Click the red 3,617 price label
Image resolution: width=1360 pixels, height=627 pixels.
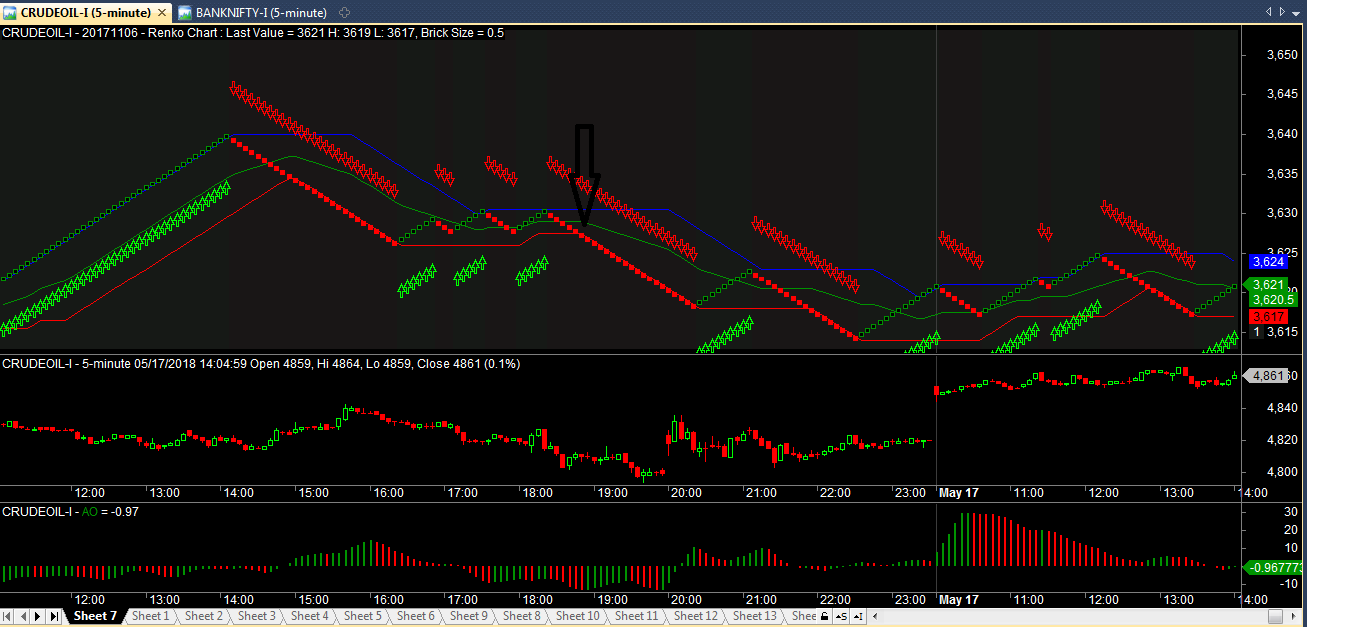pos(1268,316)
